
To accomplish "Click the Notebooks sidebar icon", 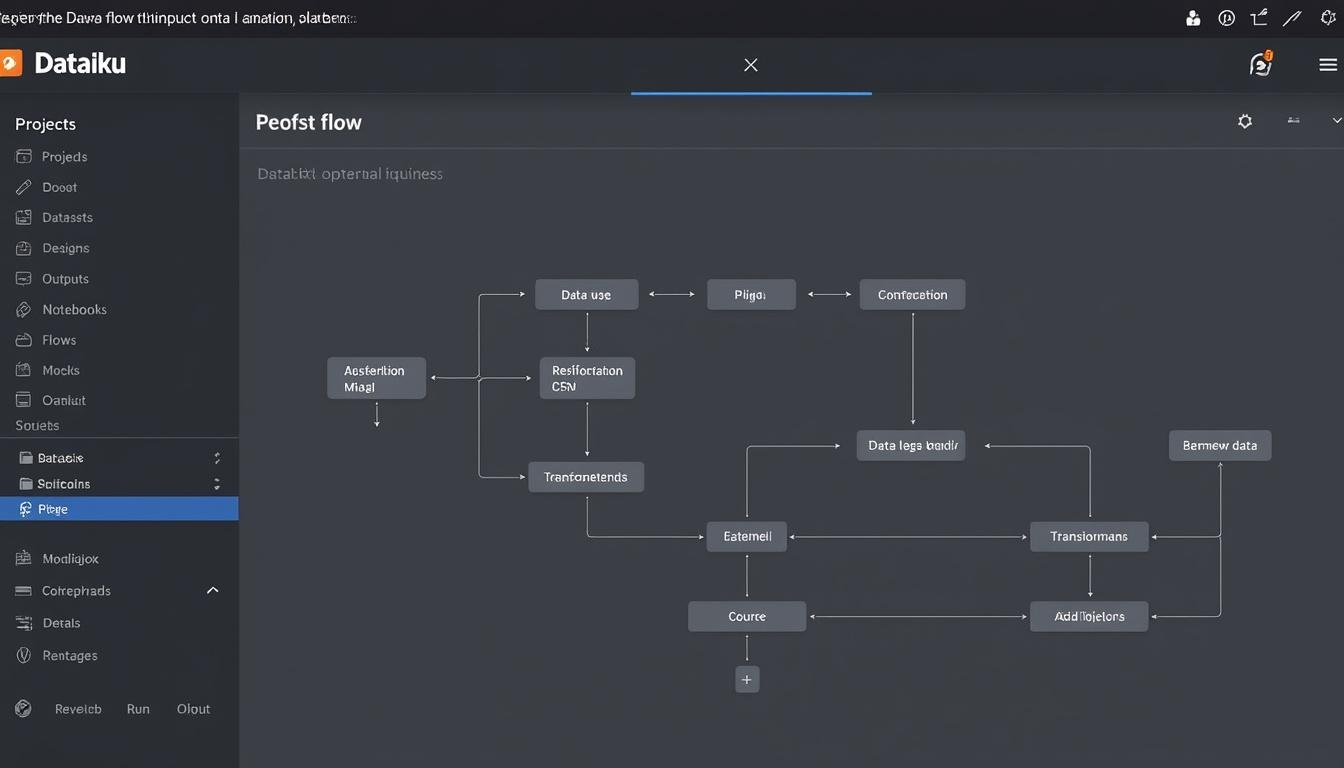I will [x=24, y=309].
